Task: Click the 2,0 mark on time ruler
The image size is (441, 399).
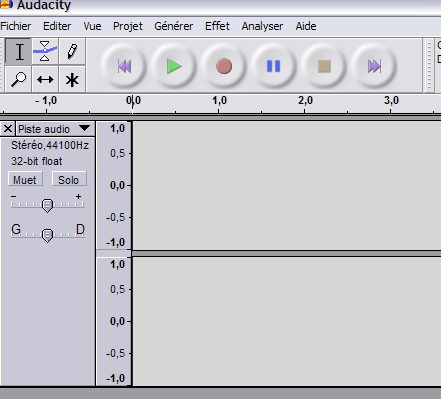Action: pyautogui.click(x=305, y=101)
